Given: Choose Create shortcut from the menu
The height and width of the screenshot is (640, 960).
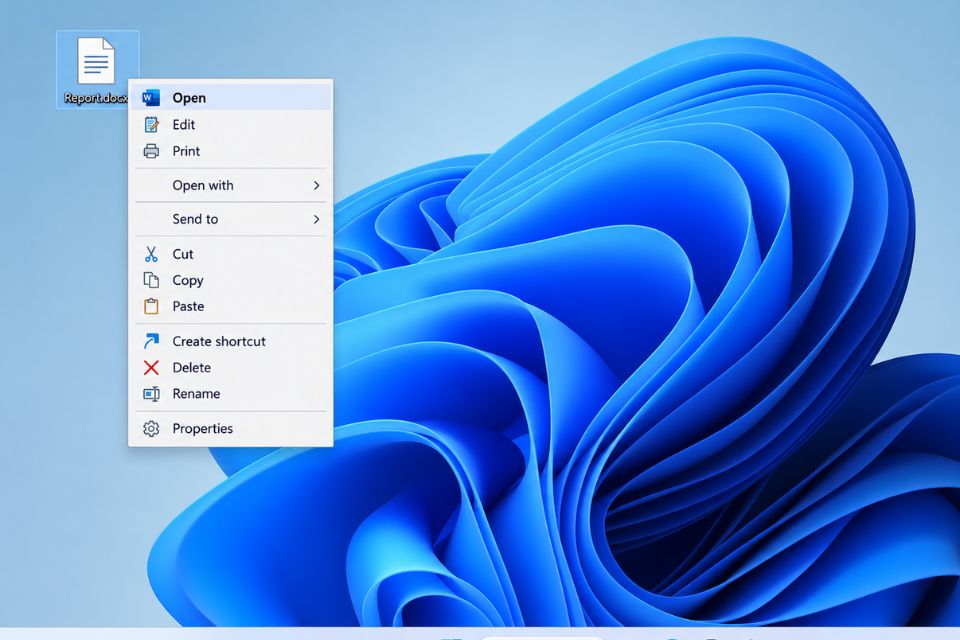Looking at the screenshot, I should pos(231,341).
